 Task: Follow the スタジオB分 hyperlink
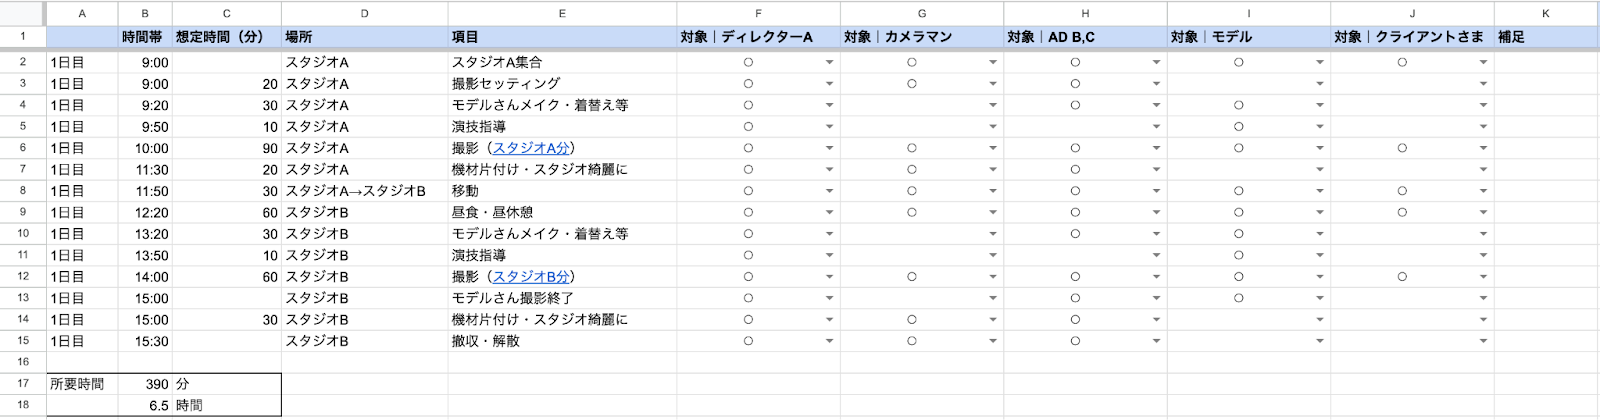tap(531, 277)
